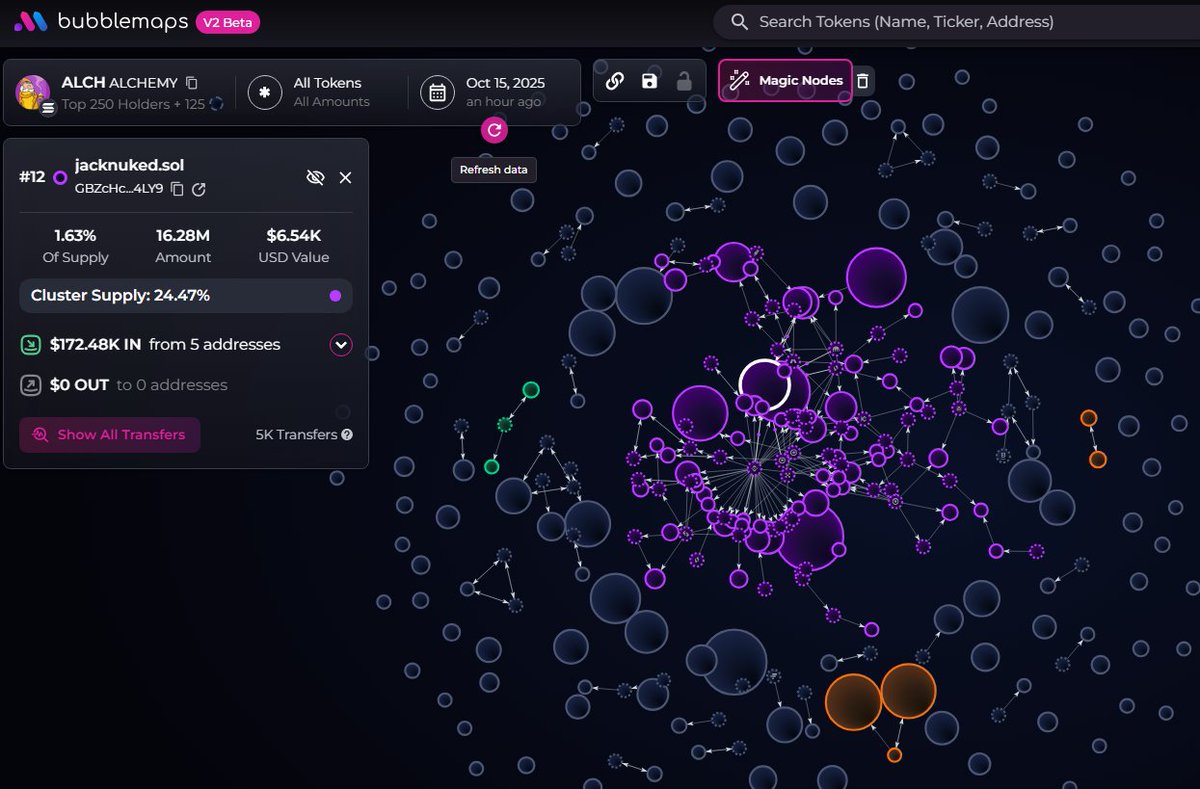Open the ALCH token avatar
The image size is (1200, 789).
point(33,92)
